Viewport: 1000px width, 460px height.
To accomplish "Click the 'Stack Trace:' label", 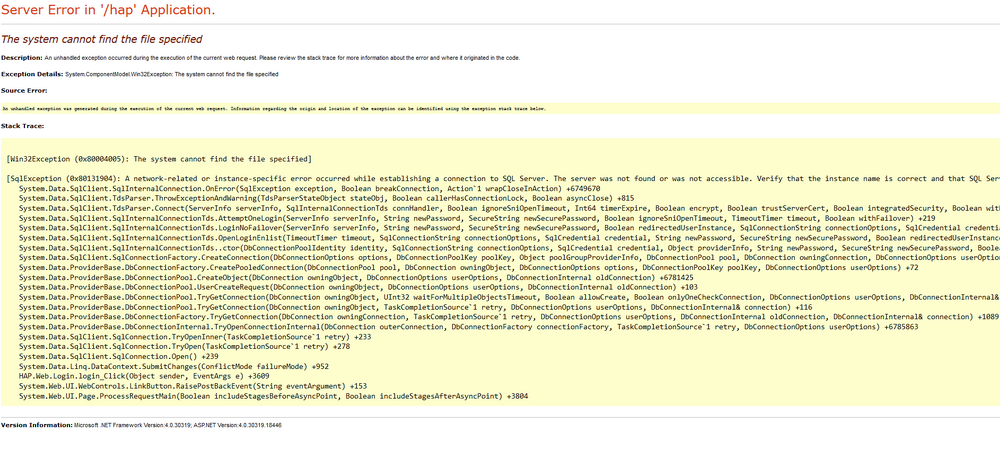I will (x=22, y=126).
